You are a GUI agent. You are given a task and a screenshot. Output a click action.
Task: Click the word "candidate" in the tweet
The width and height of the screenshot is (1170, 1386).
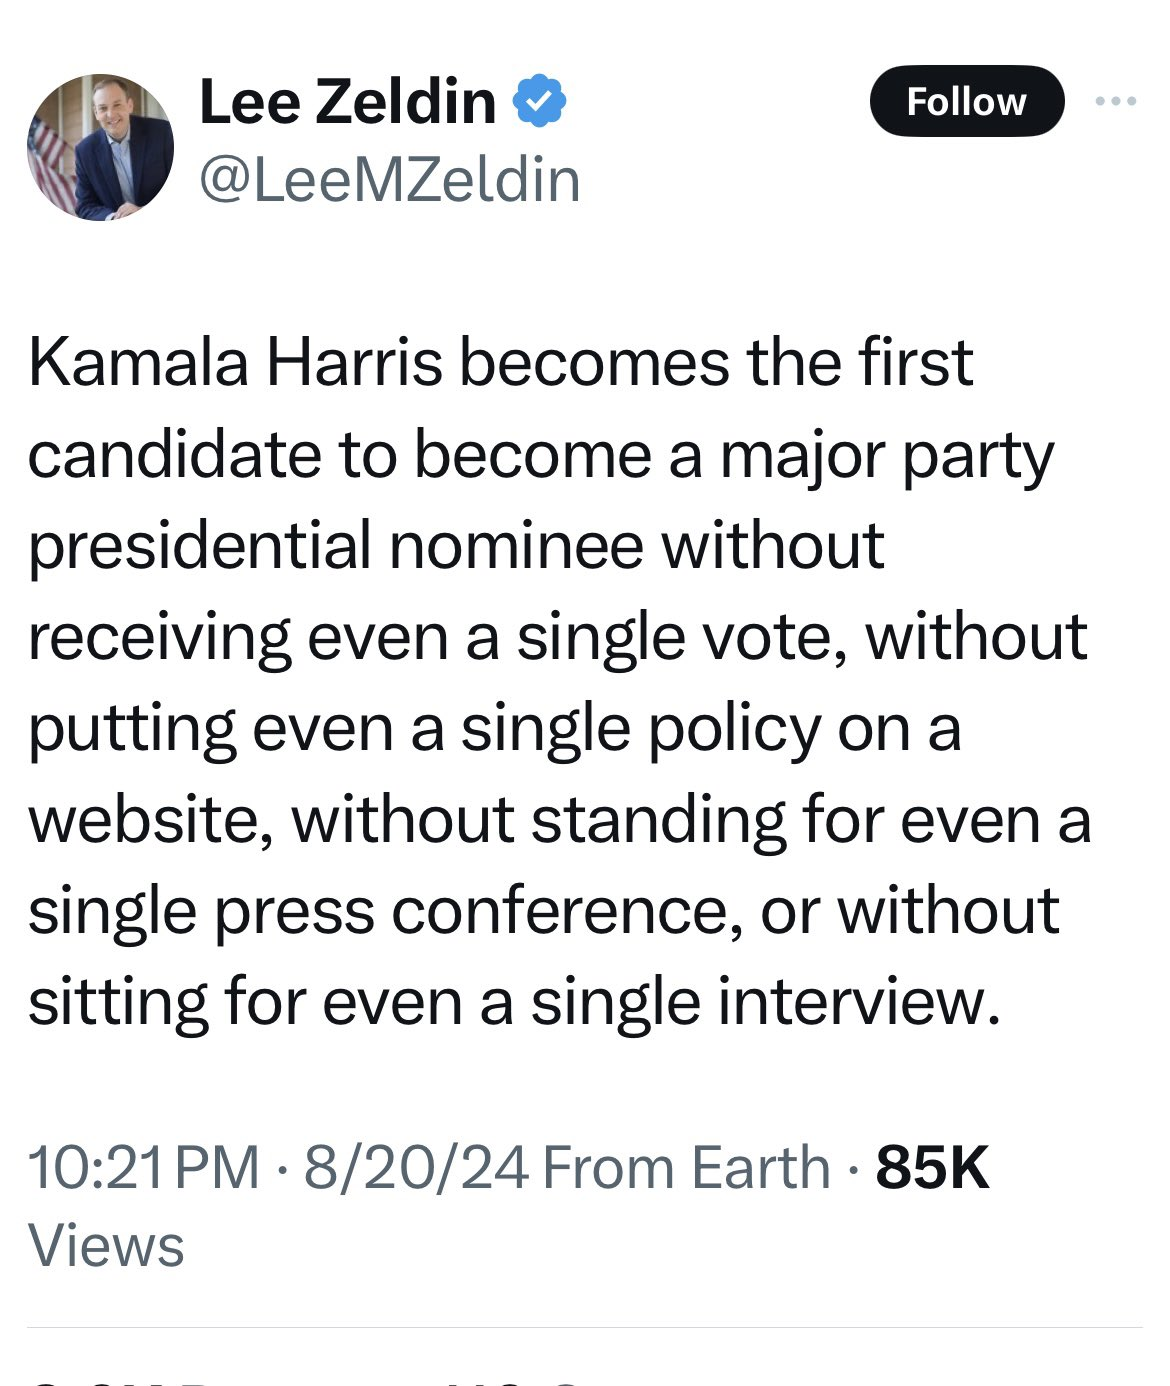(174, 455)
